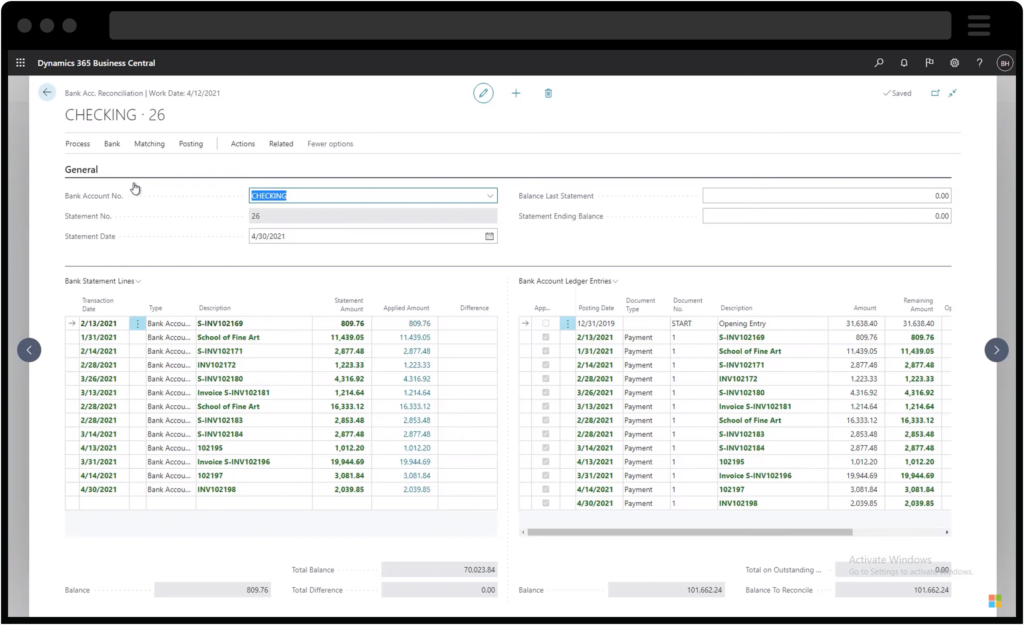The image size is (1024, 625).
Task: Click Statement Amount column header
Action: (349, 304)
